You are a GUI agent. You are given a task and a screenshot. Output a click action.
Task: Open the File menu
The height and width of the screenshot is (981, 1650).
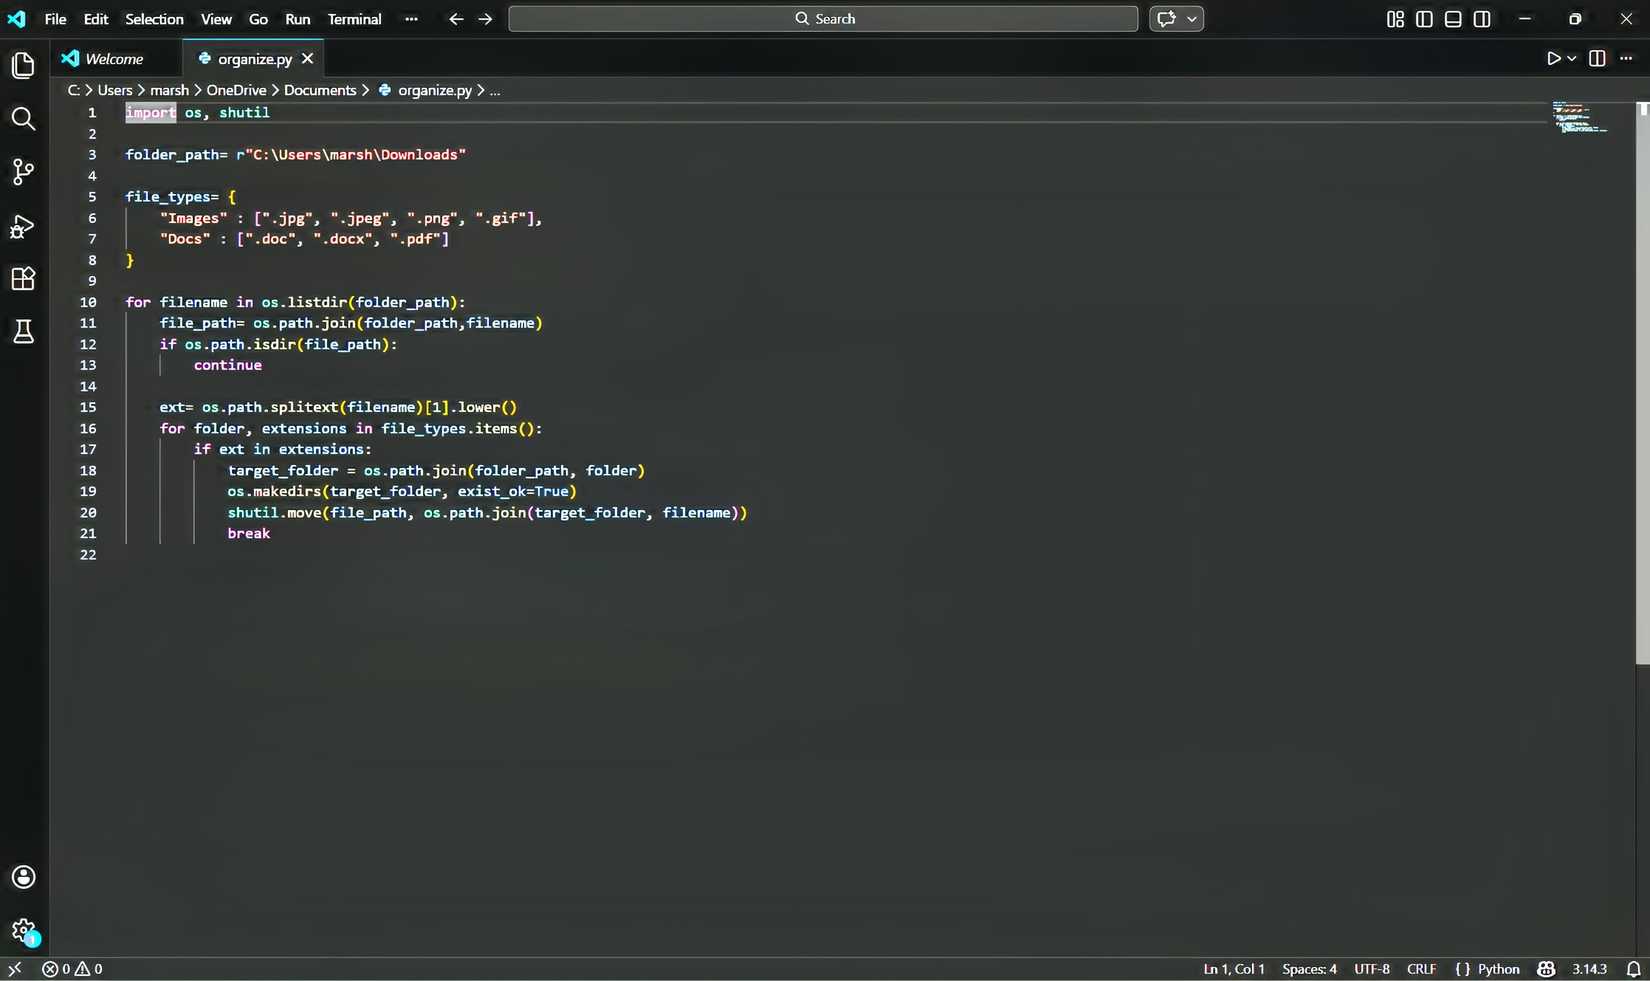tap(56, 19)
